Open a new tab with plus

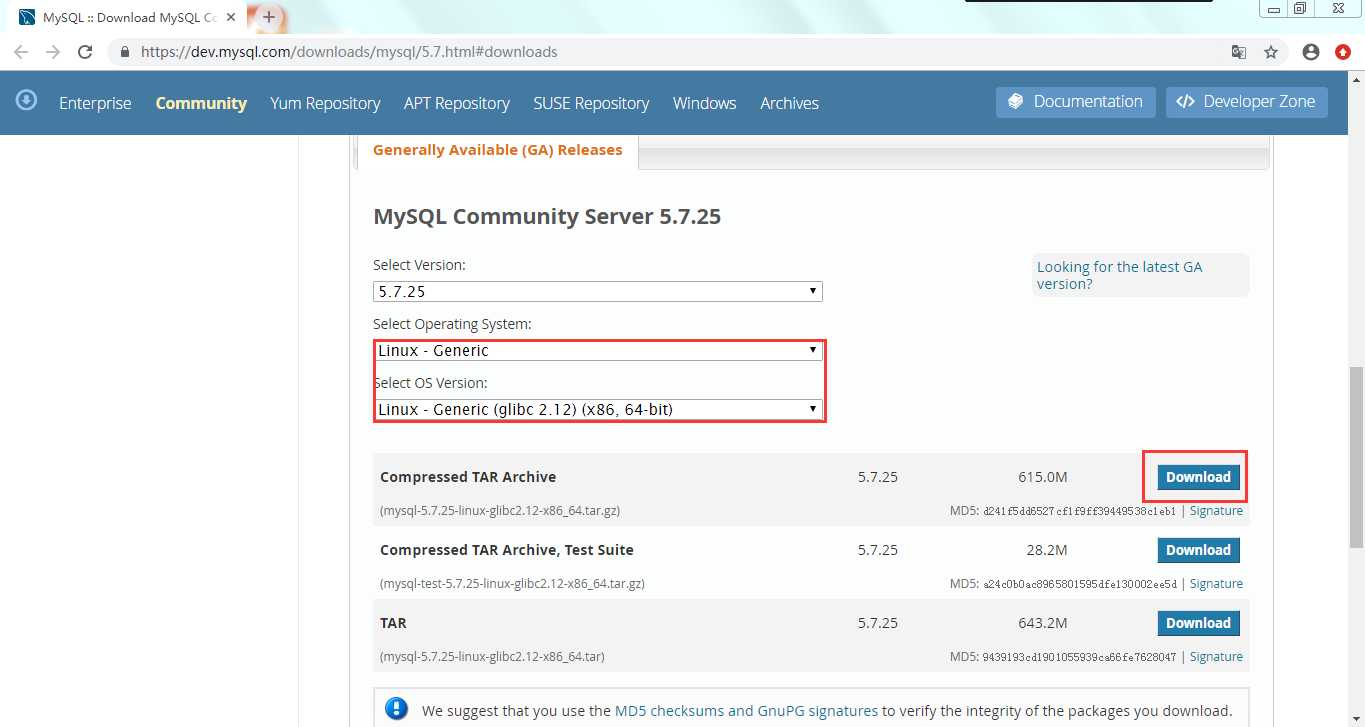point(269,17)
